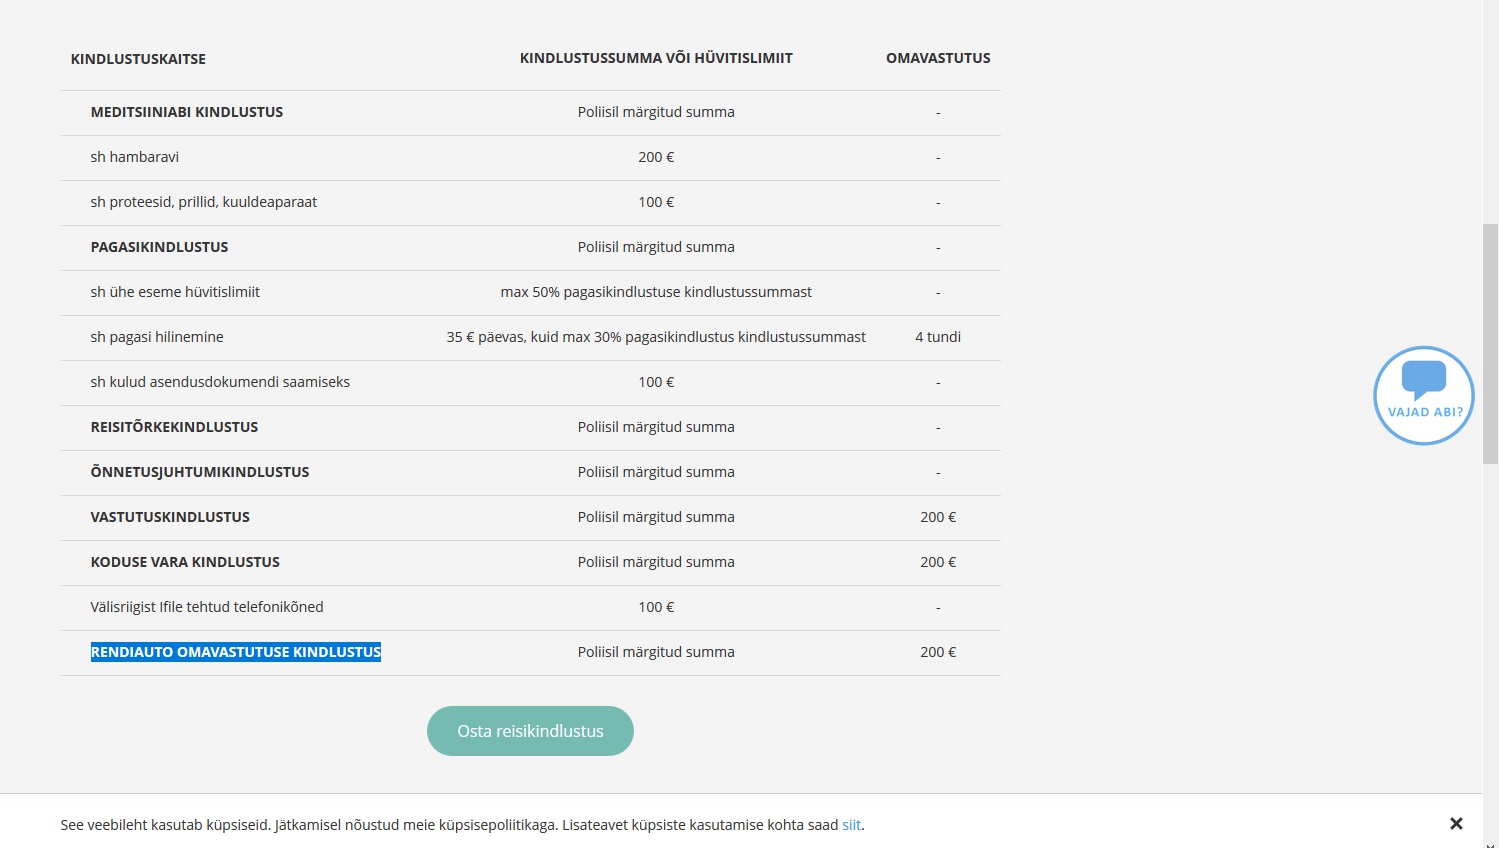
Task: Click the 'Omavastutus' column header
Action: point(938,58)
